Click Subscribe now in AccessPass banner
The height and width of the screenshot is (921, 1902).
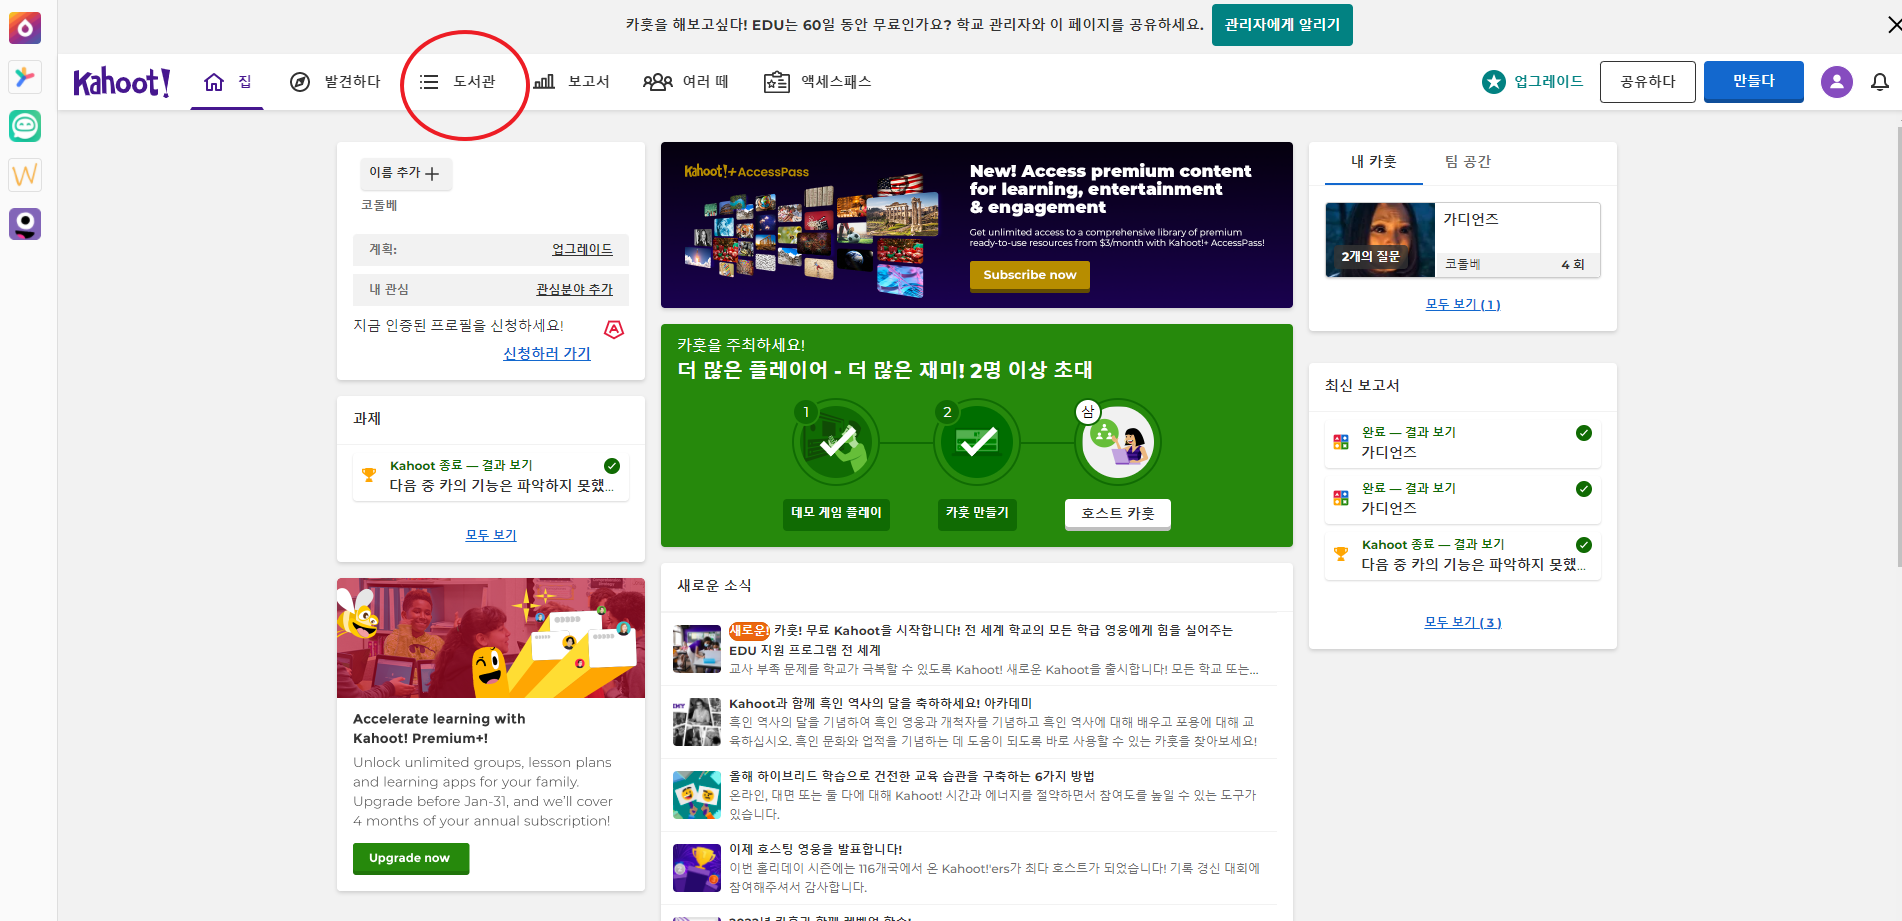coord(1029,275)
